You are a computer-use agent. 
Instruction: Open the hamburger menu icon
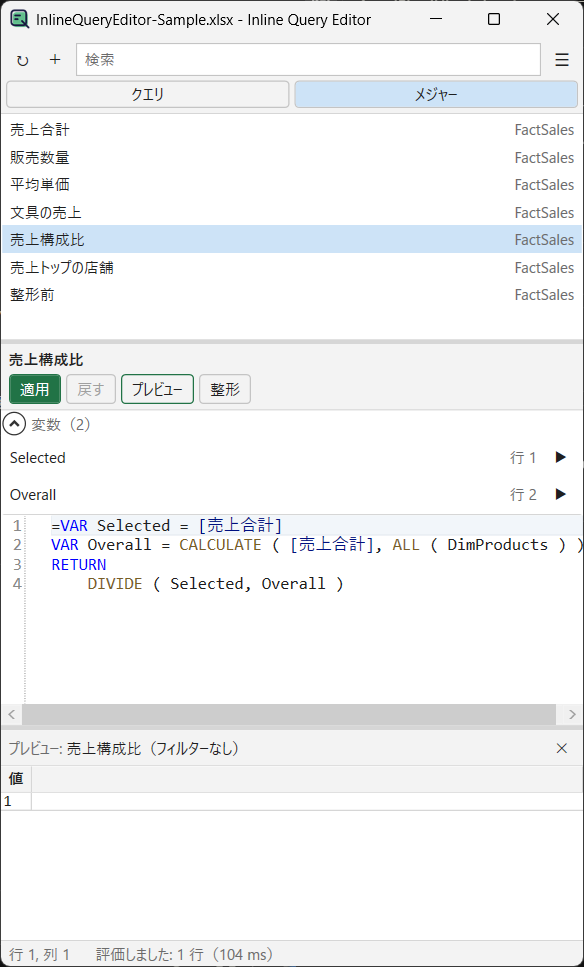[562, 60]
